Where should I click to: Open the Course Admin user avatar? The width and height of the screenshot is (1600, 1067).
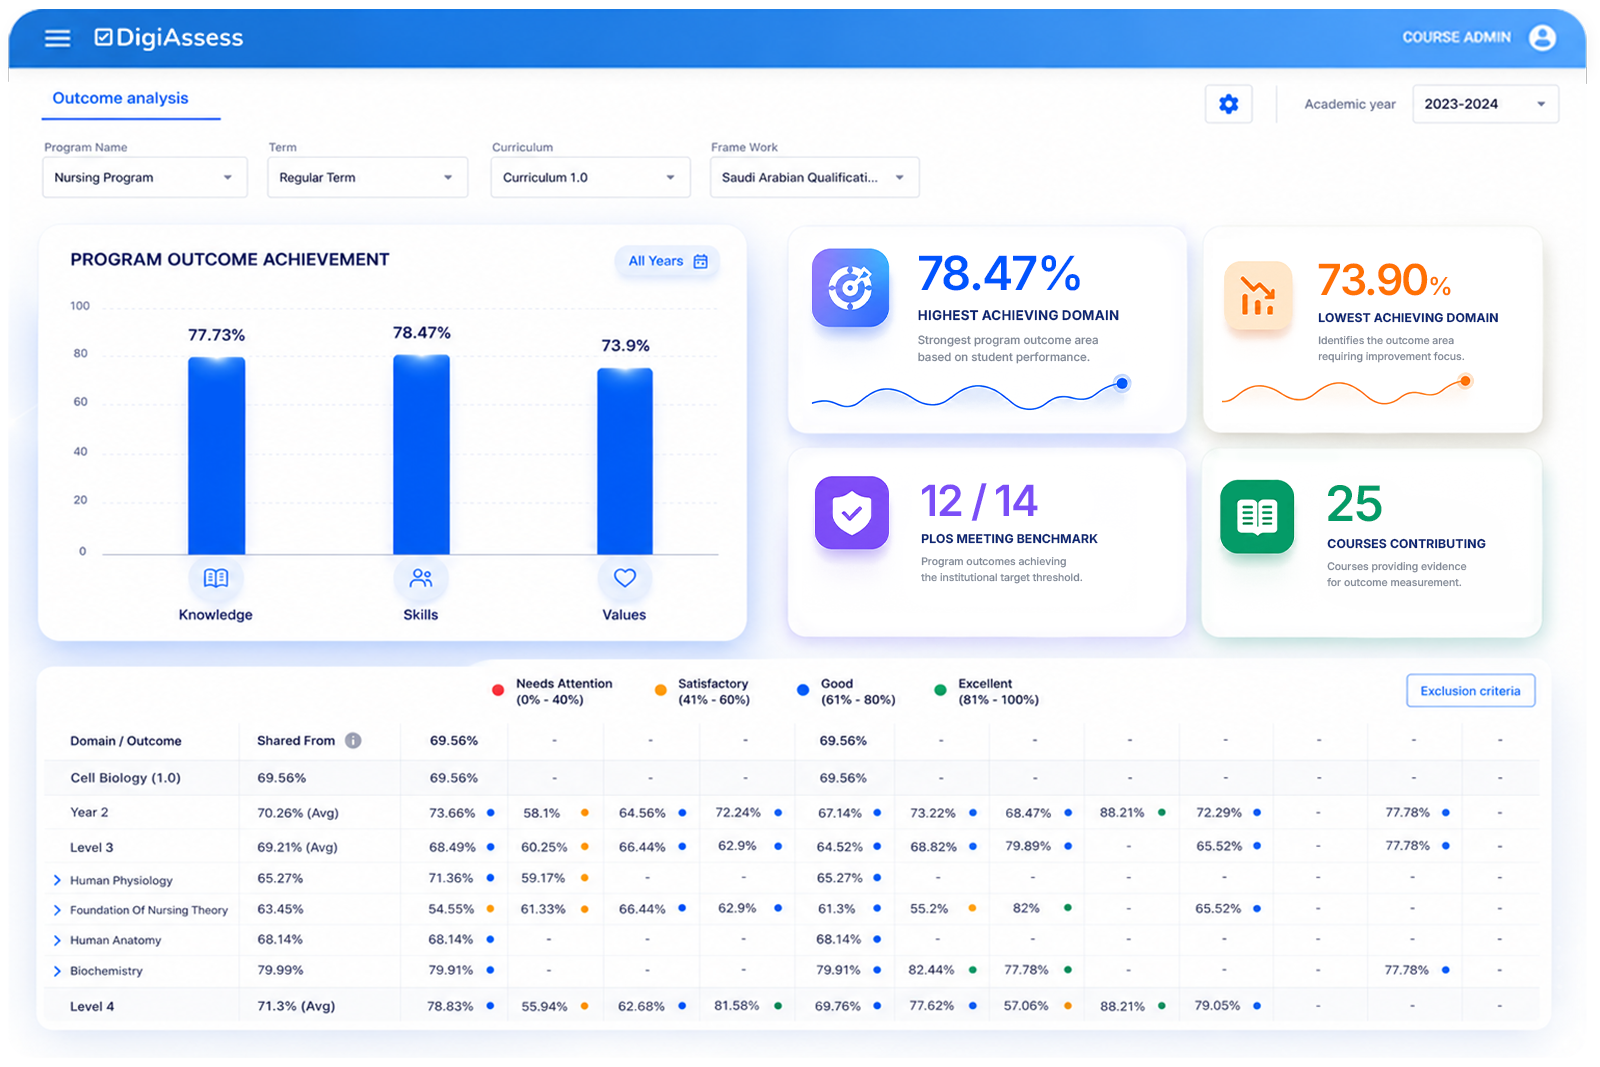[x=1542, y=37]
